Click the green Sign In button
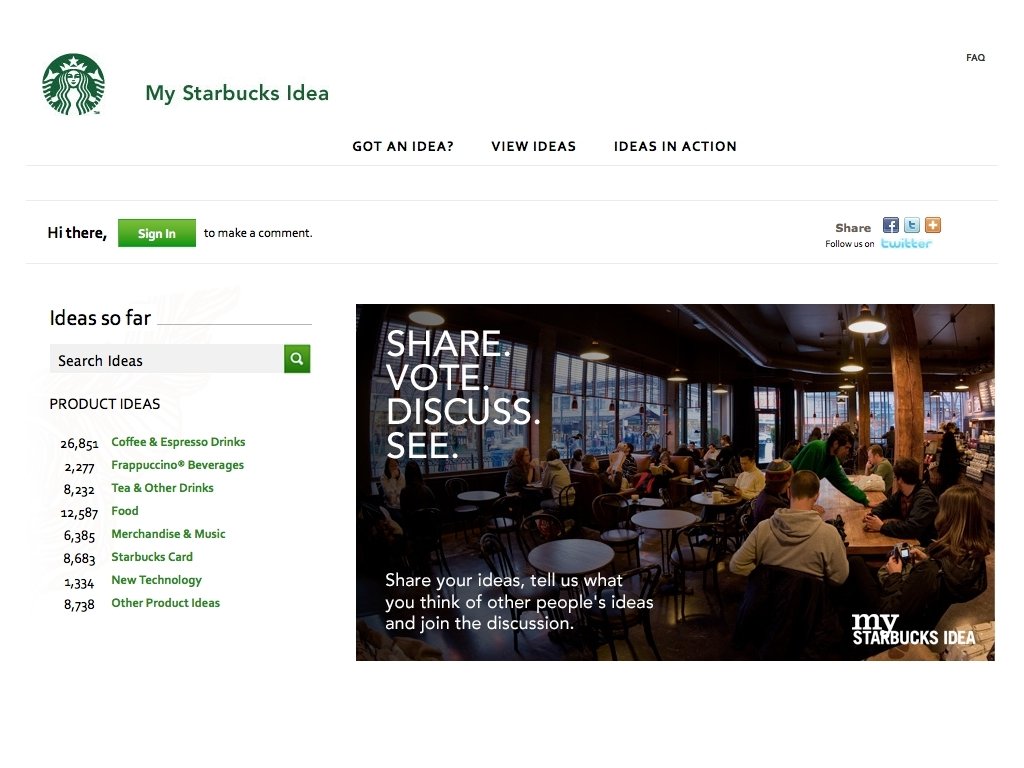 (157, 233)
